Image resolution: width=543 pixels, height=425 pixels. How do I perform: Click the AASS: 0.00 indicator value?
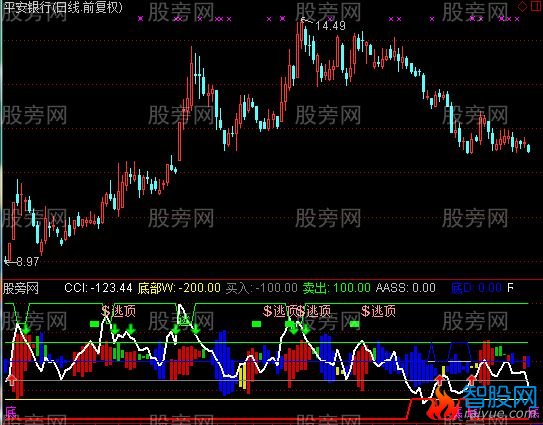[x=406, y=288]
